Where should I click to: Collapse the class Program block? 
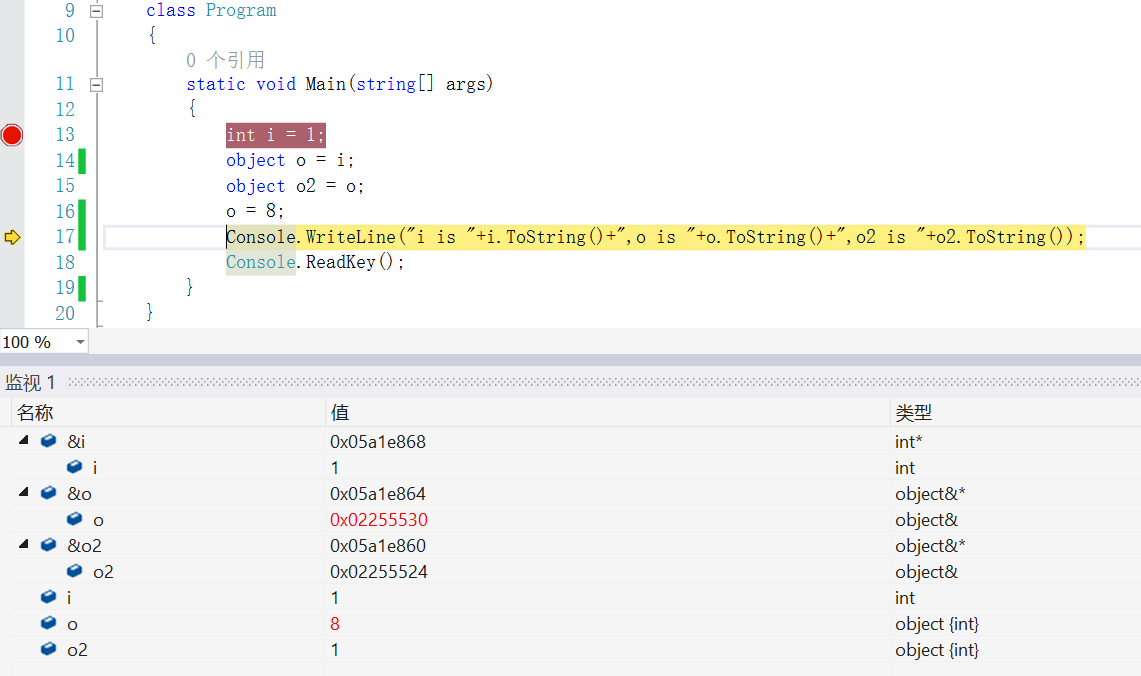[96, 11]
